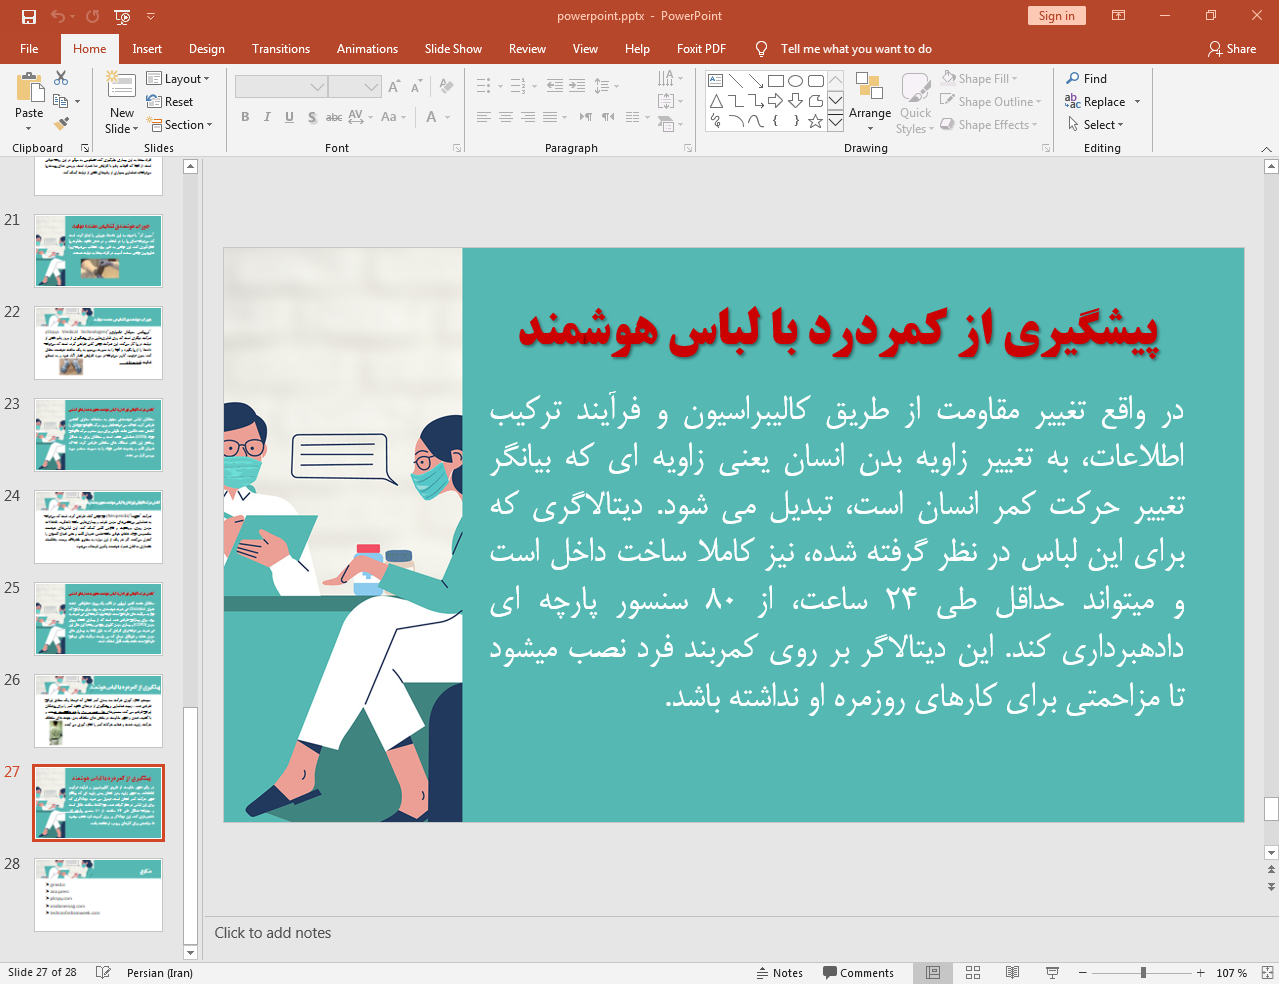Increase font size with the larger A icon
Viewport: 1279px width, 984px height.
coord(394,87)
